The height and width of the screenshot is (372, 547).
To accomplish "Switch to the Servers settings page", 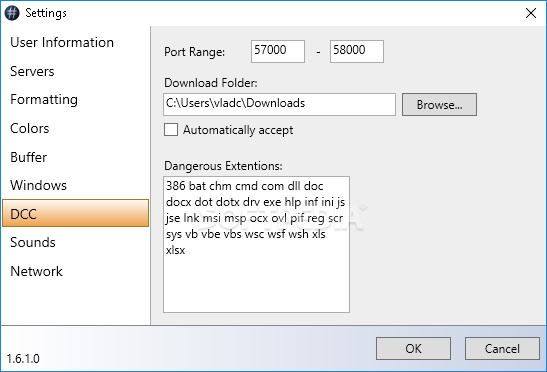I will (32, 71).
